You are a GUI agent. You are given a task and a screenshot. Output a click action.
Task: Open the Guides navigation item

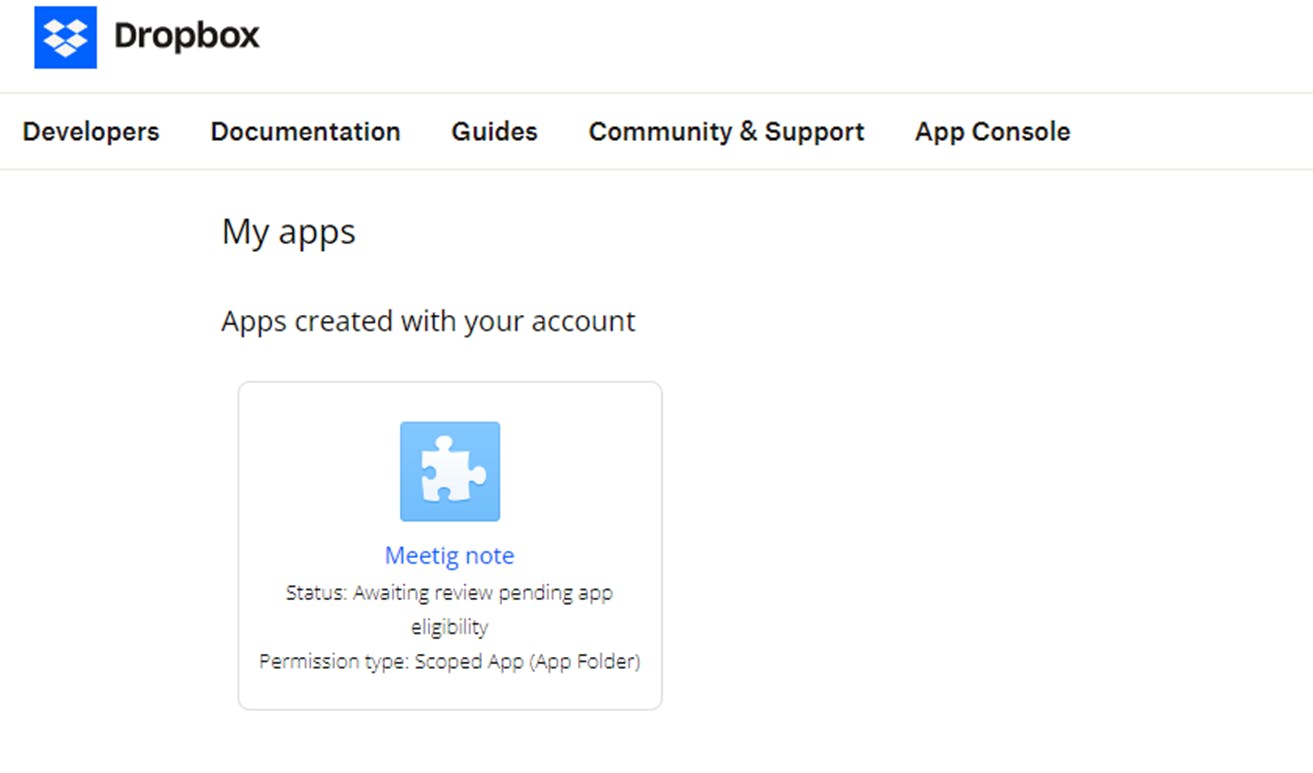(x=494, y=132)
